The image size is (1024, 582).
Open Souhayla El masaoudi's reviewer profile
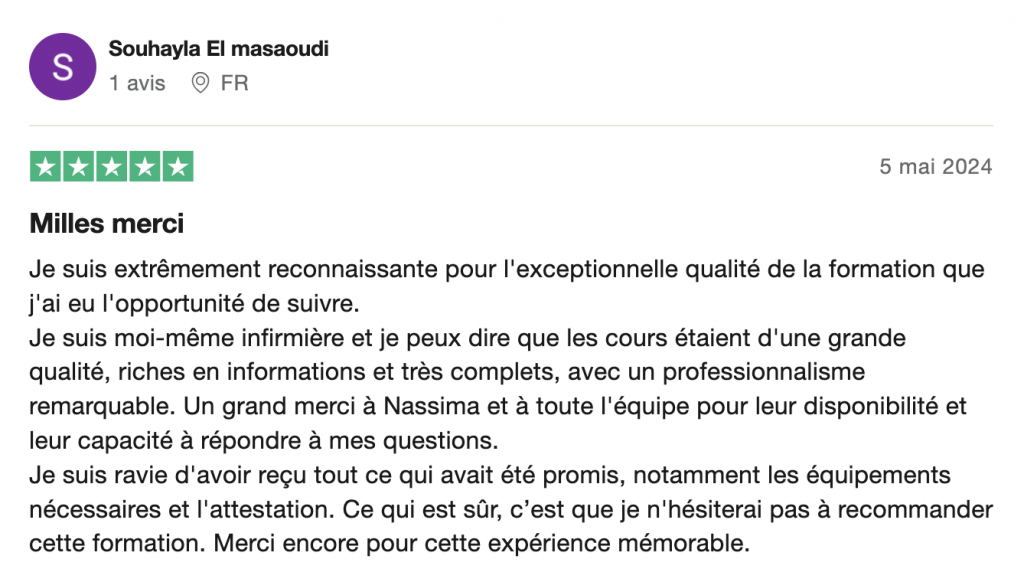tap(218, 49)
